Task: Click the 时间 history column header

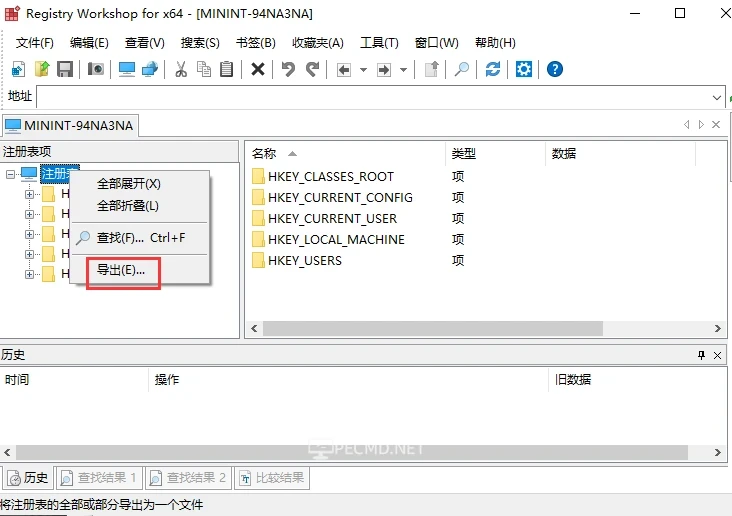Action: 74,380
